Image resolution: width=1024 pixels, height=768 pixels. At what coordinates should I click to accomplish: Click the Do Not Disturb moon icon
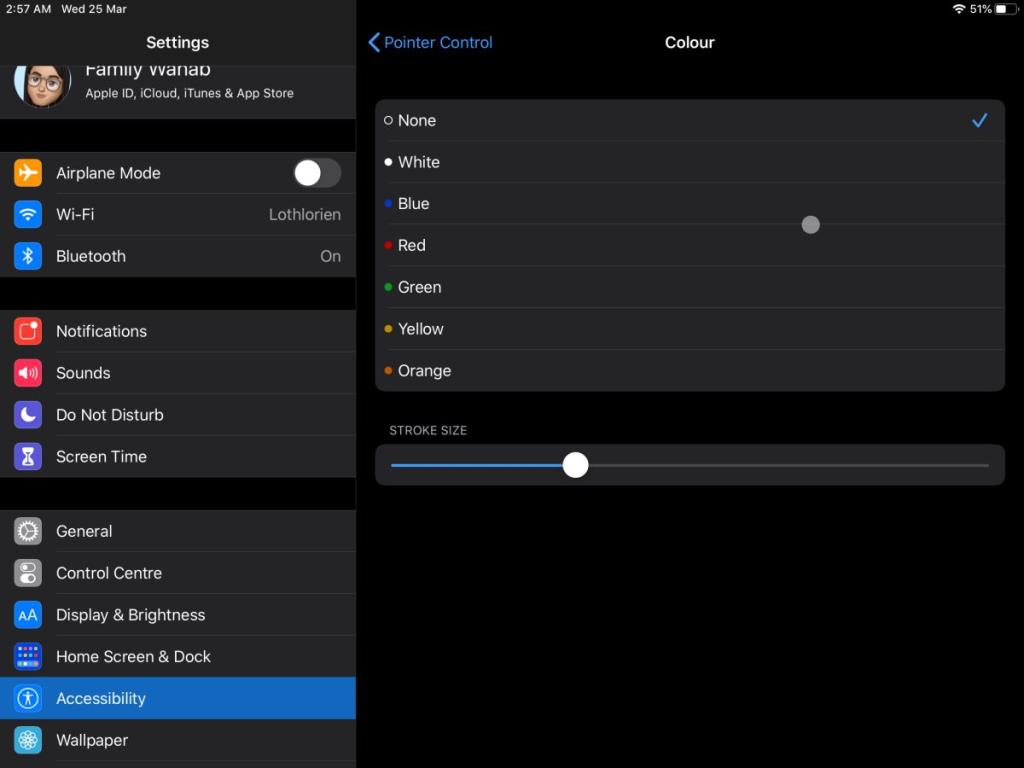pos(27,415)
